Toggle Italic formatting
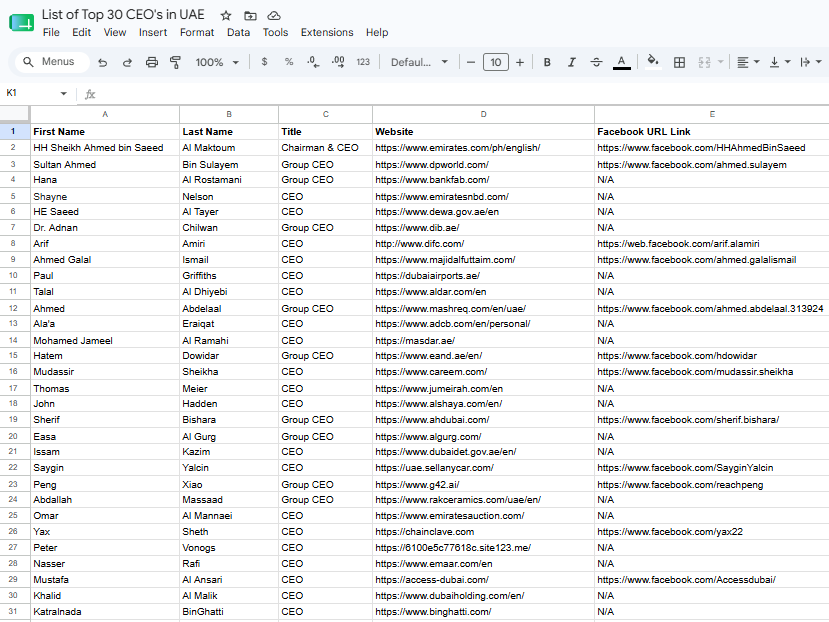The width and height of the screenshot is (829, 622). coord(572,62)
